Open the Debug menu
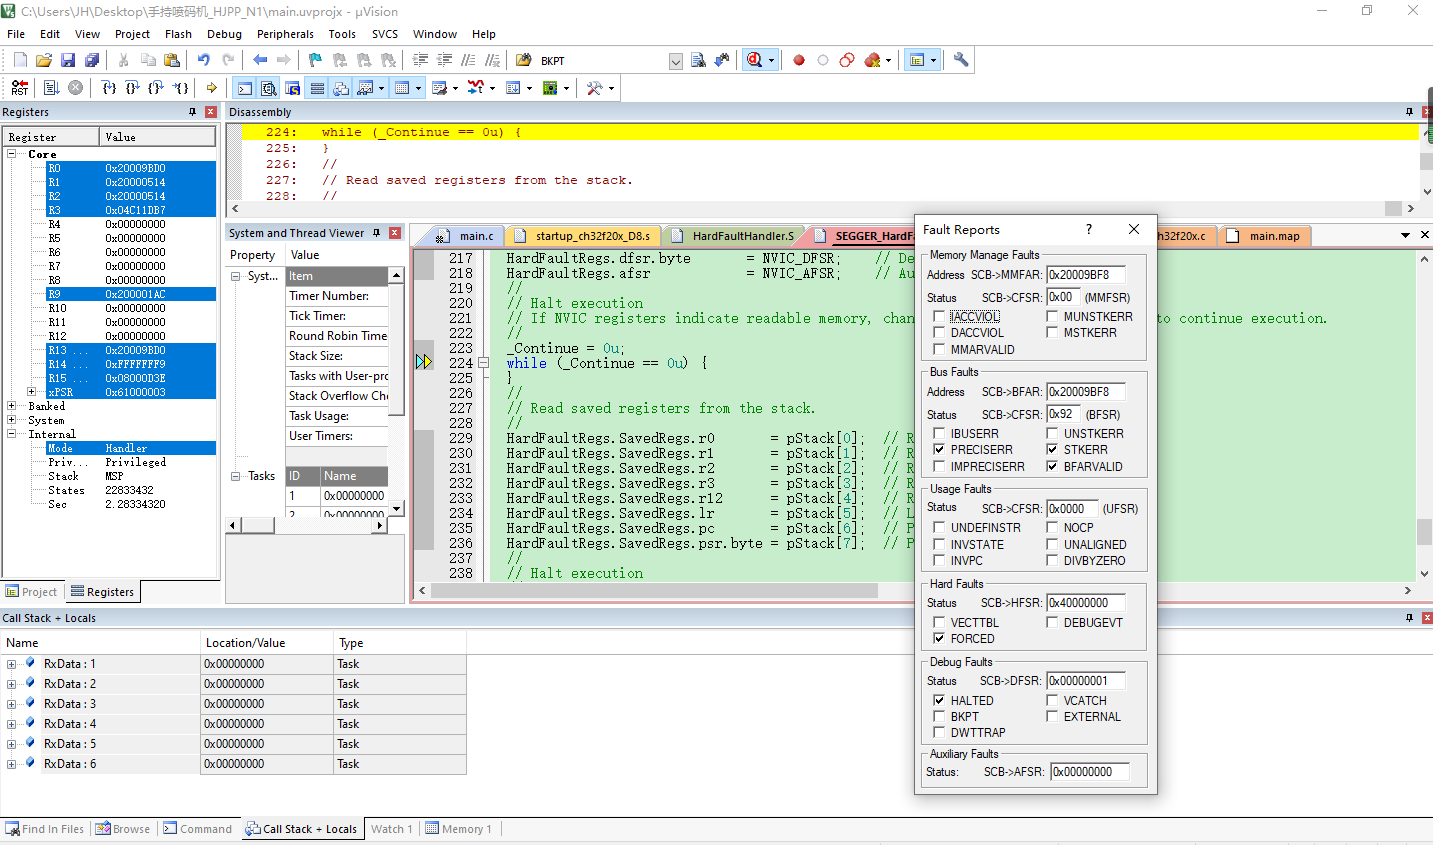The width and height of the screenshot is (1433, 845). point(224,34)
